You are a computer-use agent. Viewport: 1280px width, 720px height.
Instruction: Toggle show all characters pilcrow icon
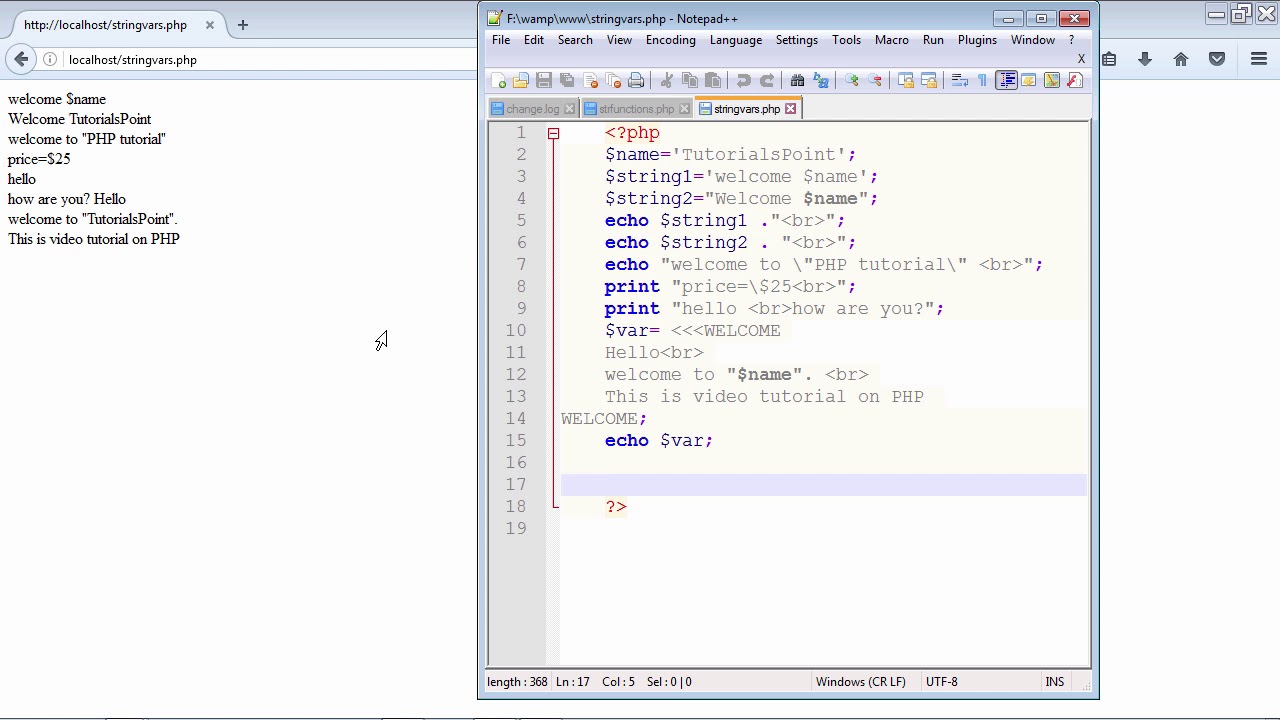tap(982, 81)
